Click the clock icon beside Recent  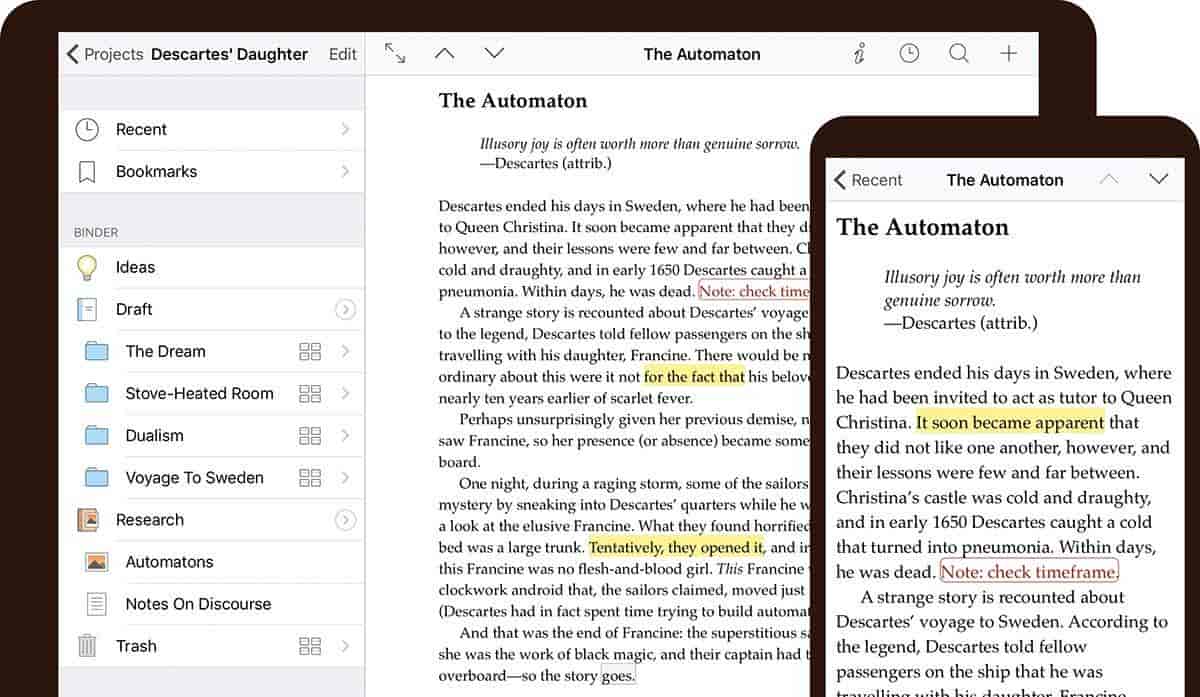click(88, 129)
